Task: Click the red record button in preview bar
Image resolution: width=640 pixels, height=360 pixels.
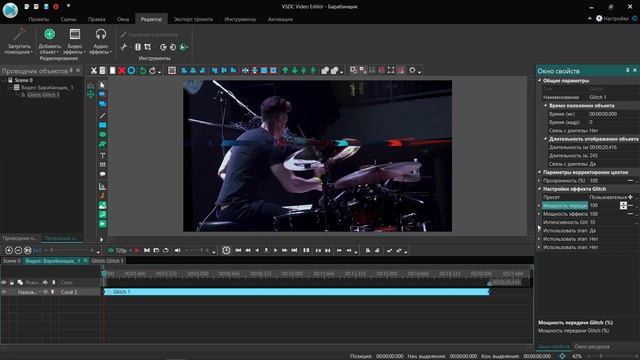Action: pos(137,250)
